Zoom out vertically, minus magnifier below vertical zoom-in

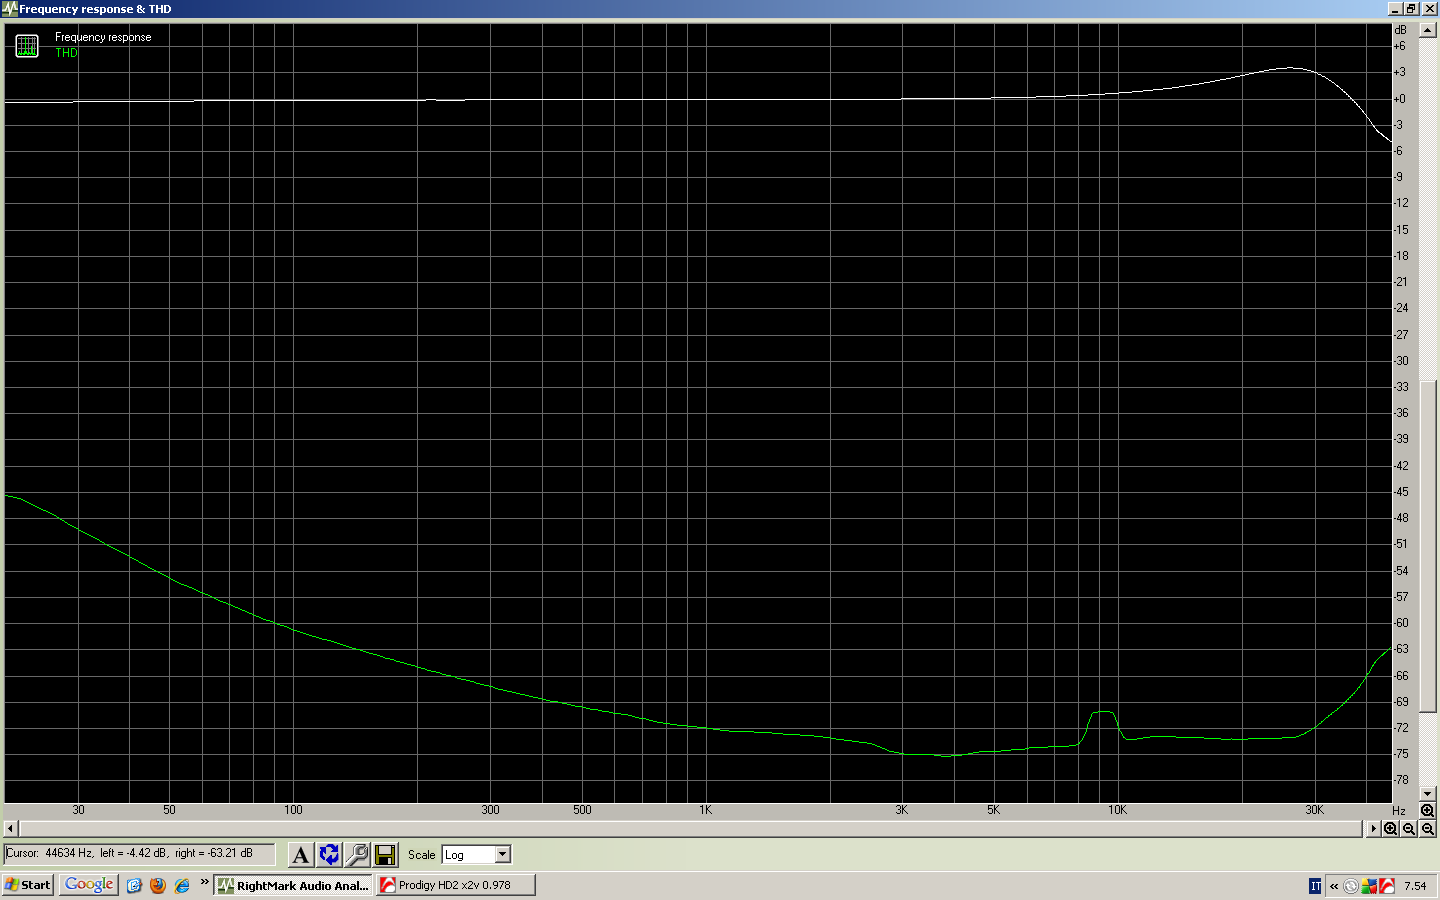click(x=1427, y=828)
